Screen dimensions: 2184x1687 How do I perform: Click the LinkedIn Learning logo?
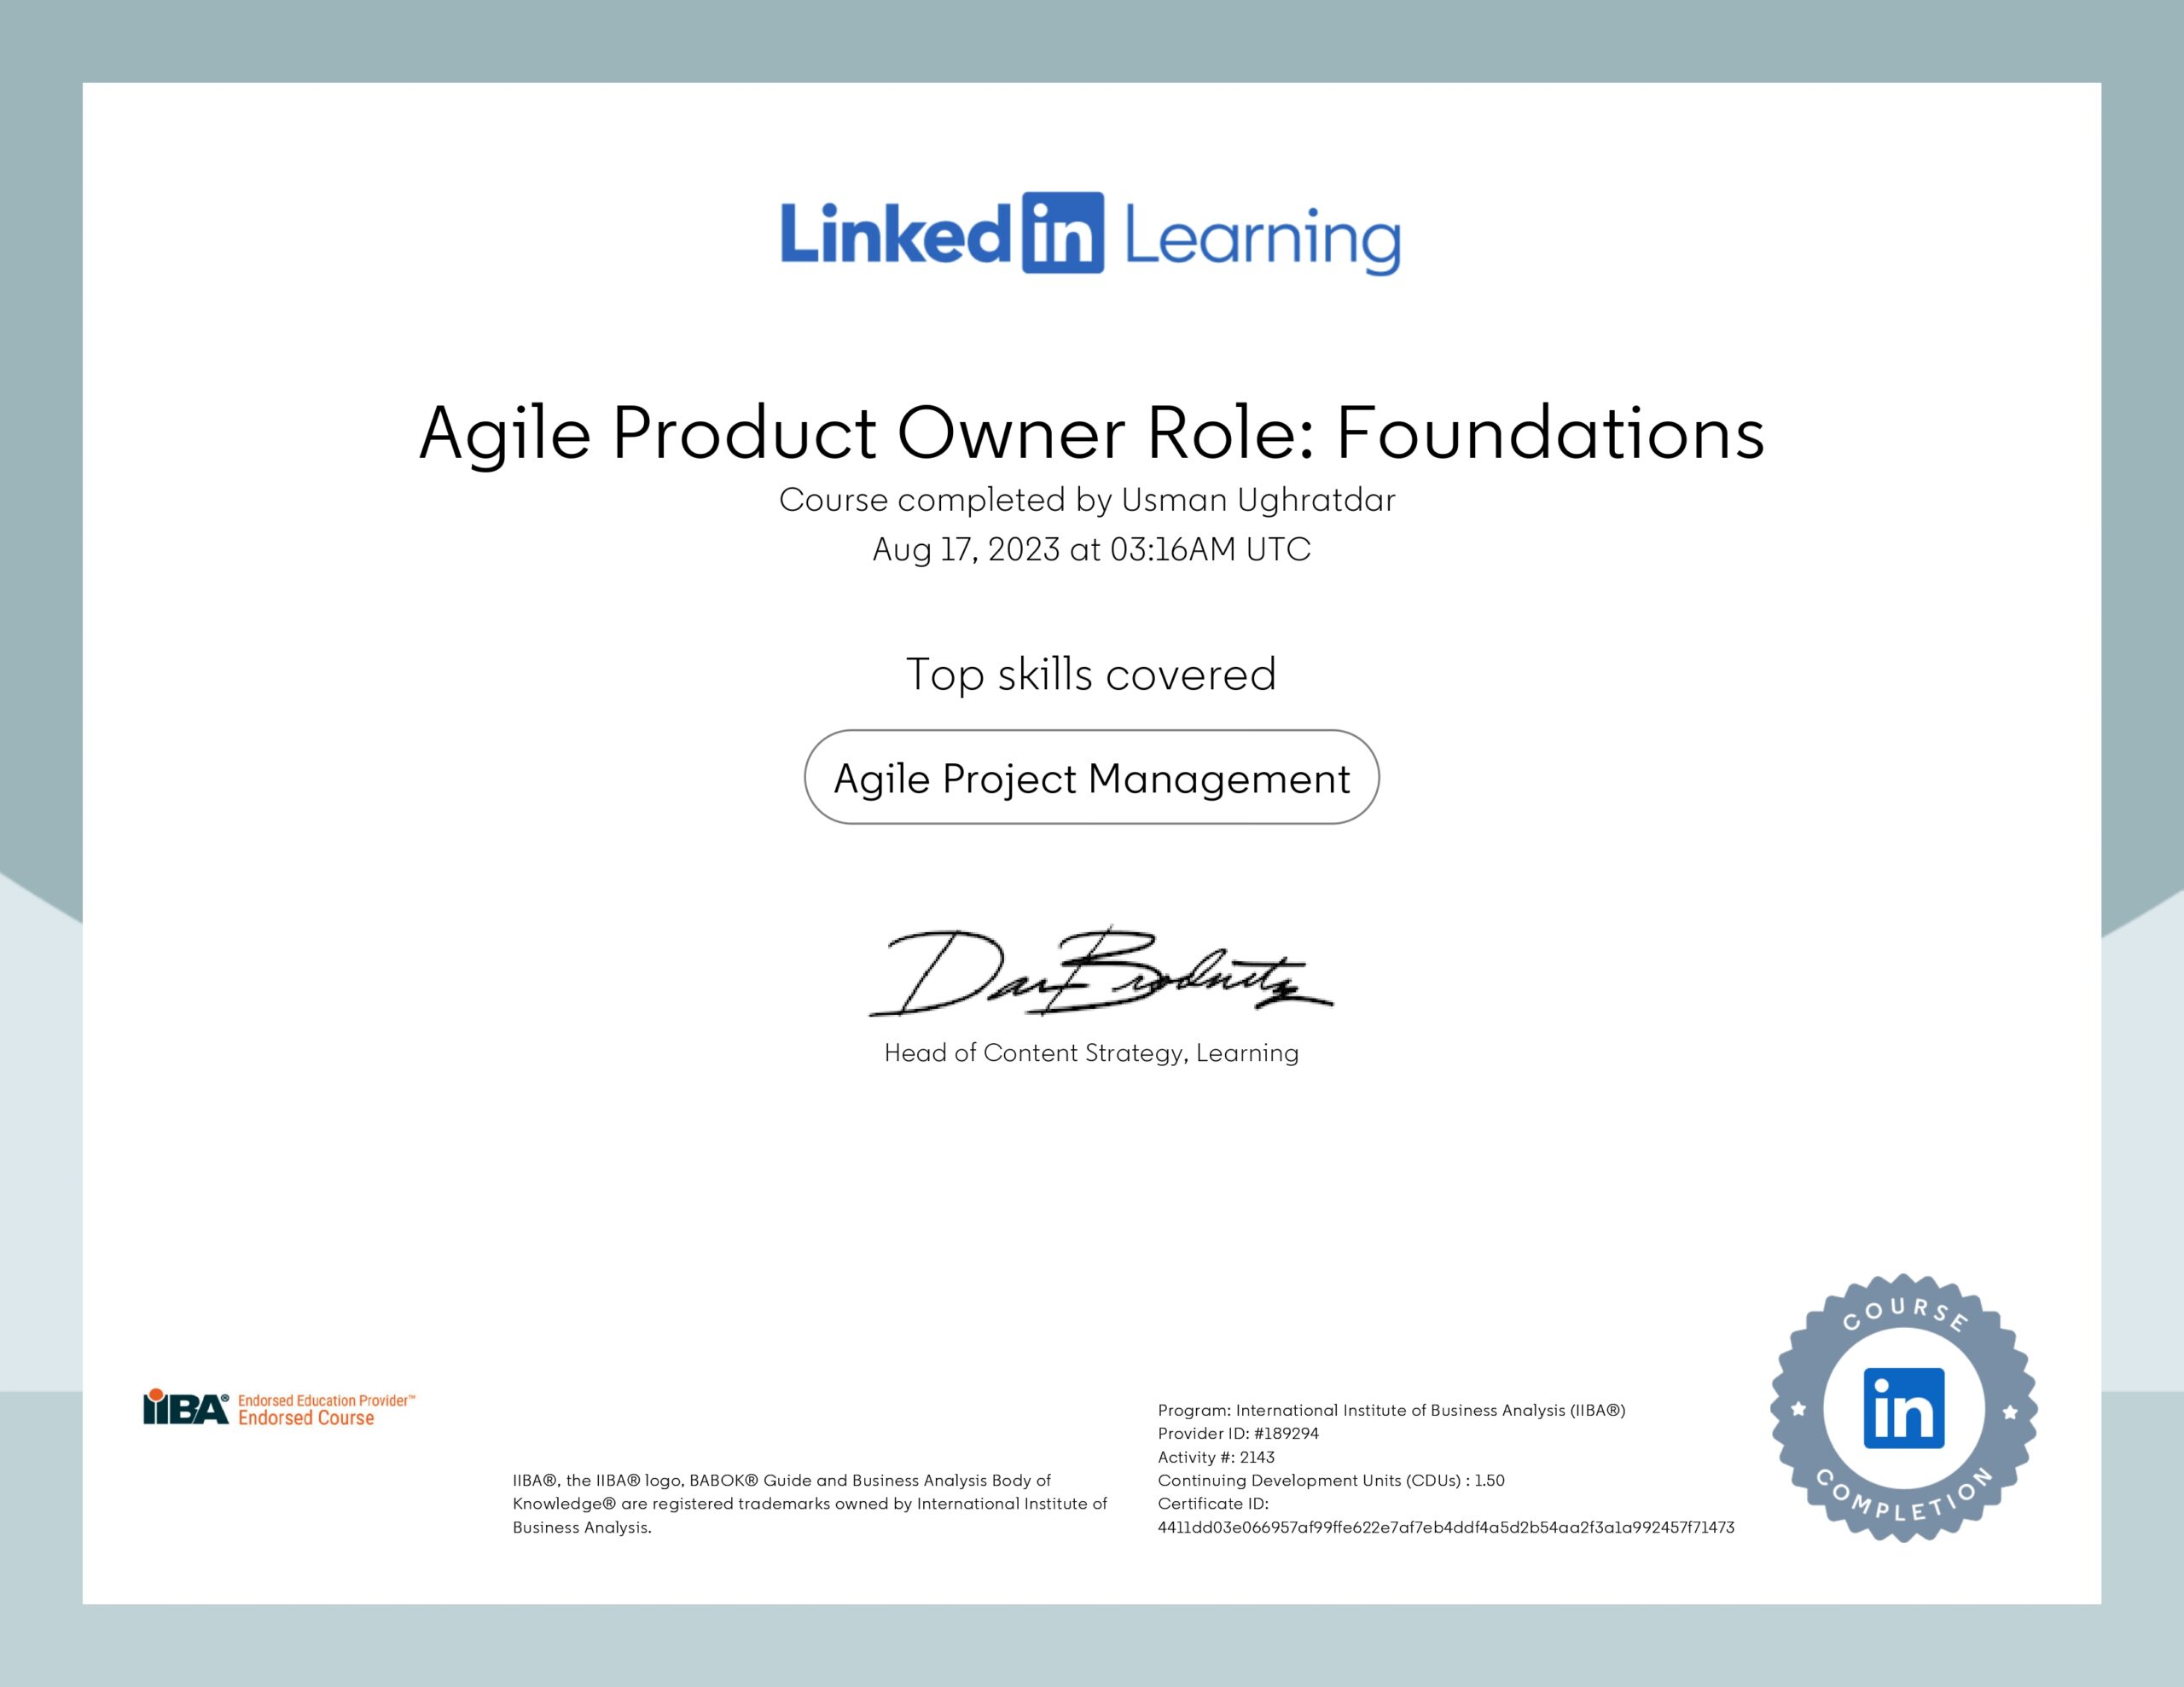tap(1091, 234)
